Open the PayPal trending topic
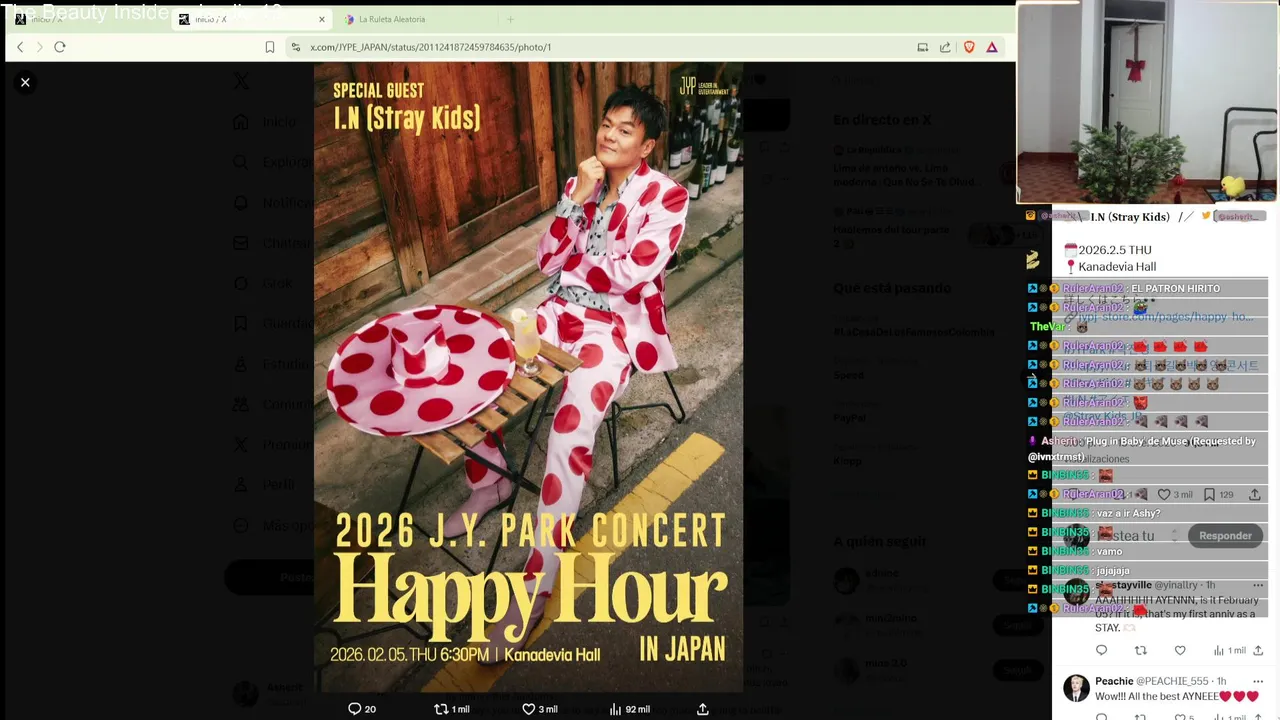This screenshot has width=1280, height=720. [x=850, y=418]
